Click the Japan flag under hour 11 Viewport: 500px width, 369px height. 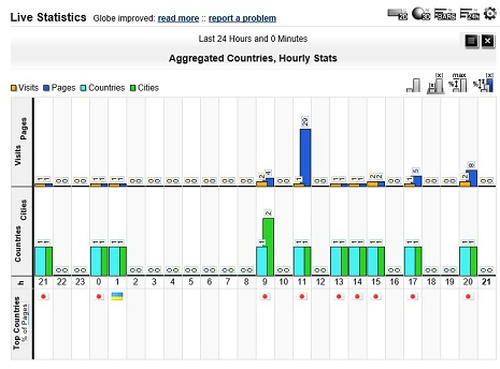tap(302, 296)
